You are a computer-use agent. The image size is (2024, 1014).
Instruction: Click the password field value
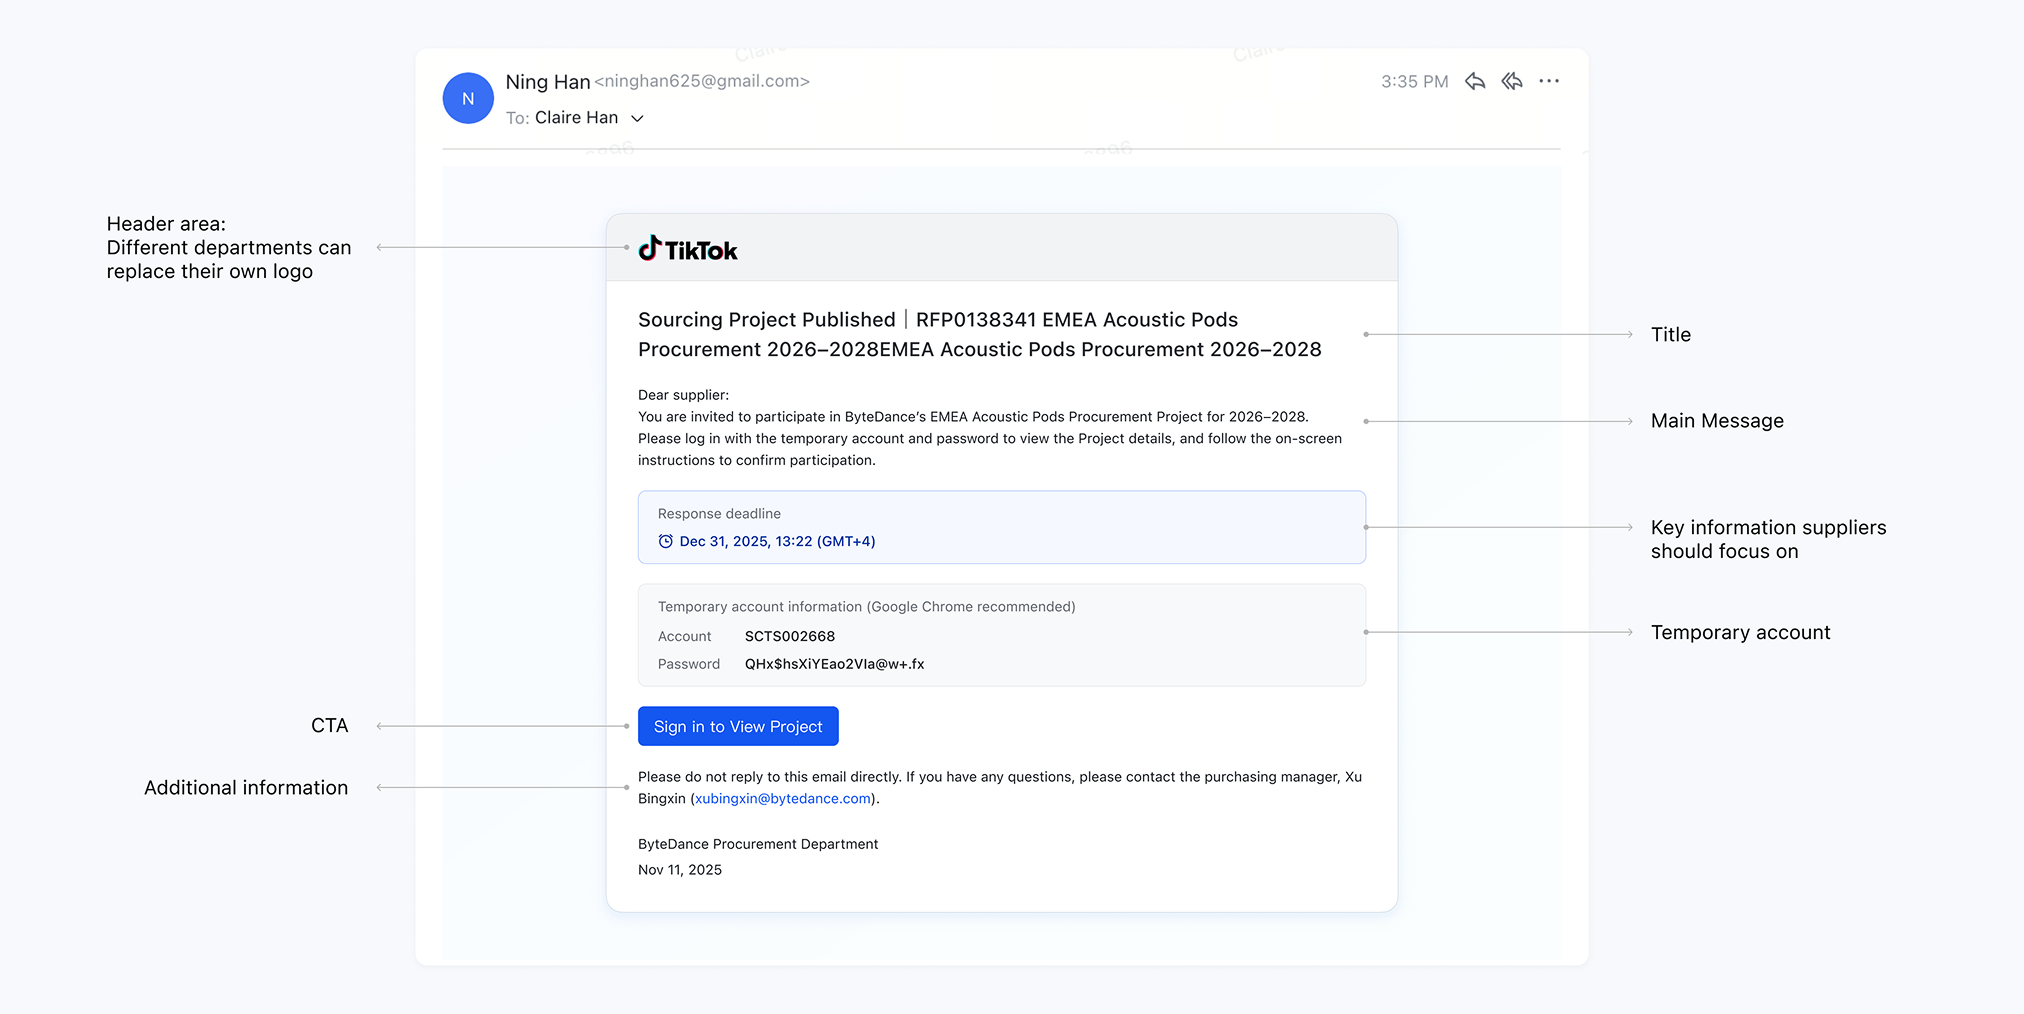834,663
